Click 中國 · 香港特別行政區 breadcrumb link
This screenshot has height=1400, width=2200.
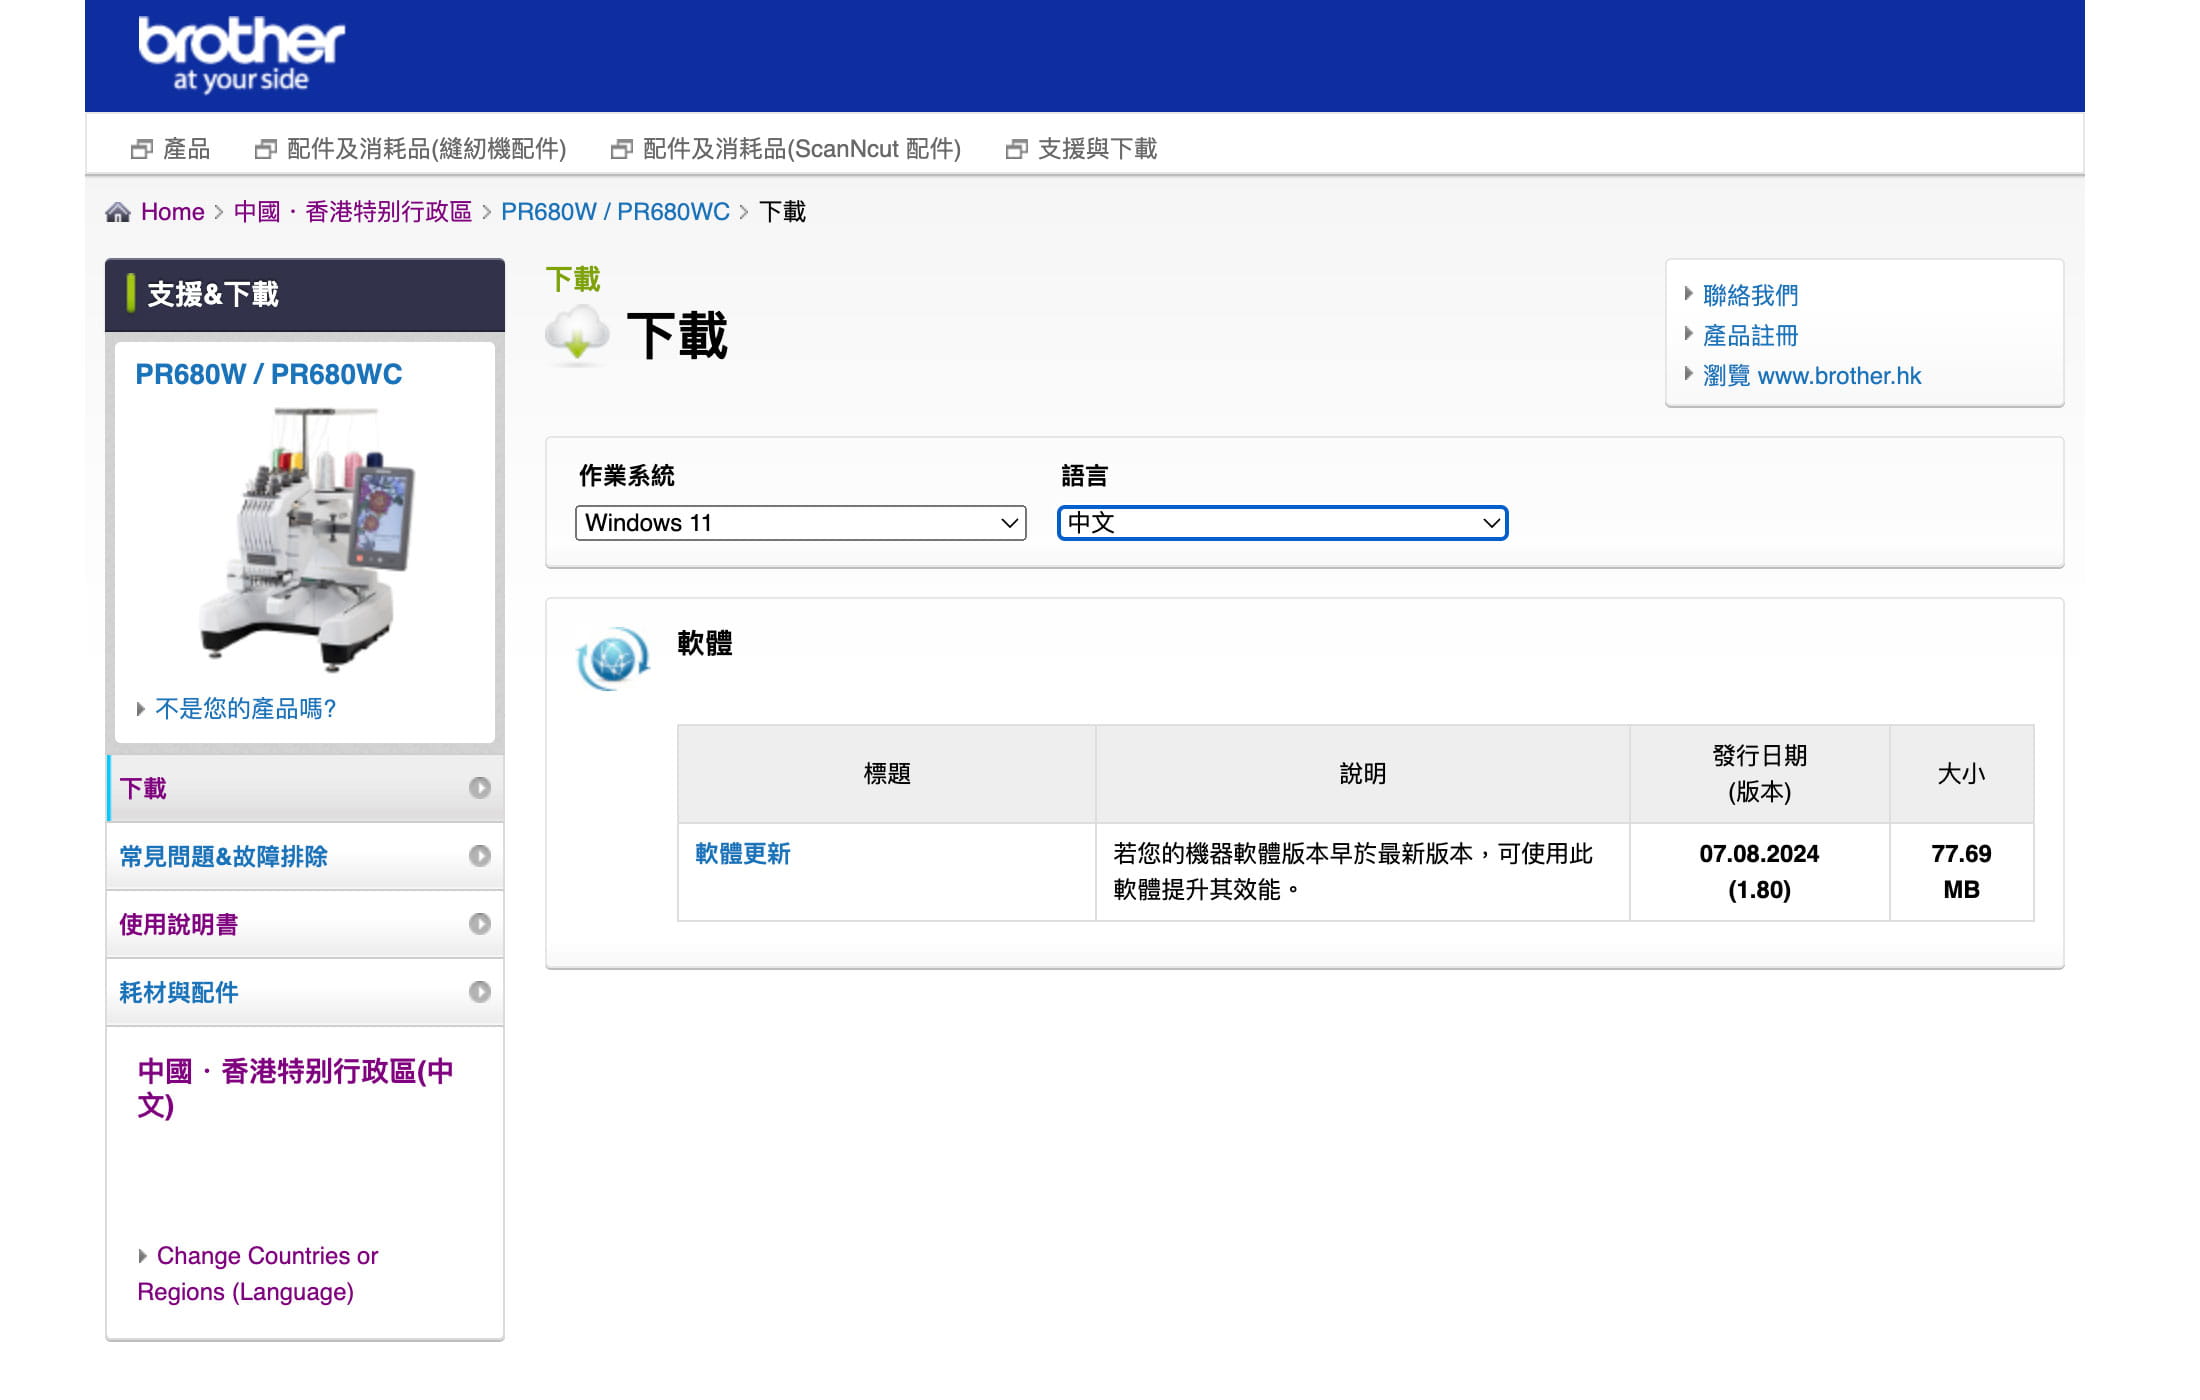click(353, 212)
